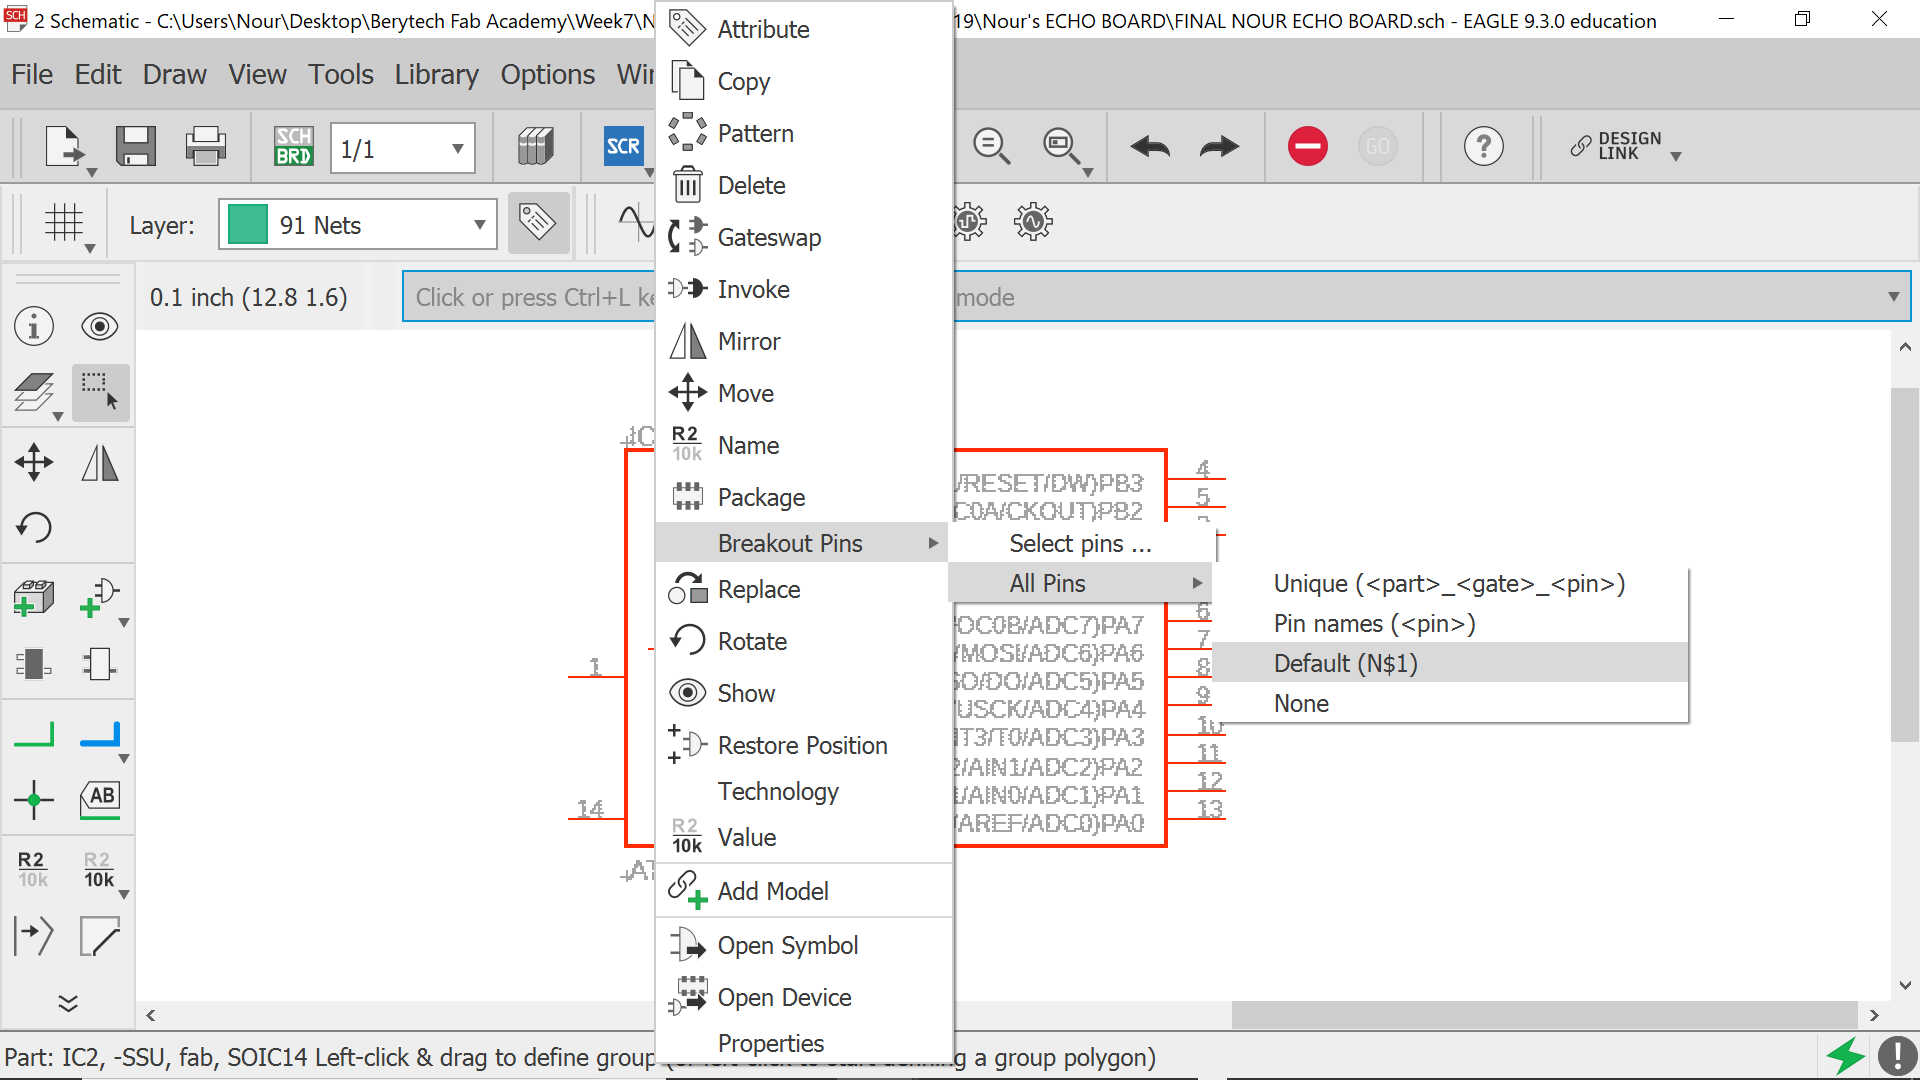Viewport: 1920px width, 1080px height.
Task: Select Replace from context menu
Action: (758, 590)
